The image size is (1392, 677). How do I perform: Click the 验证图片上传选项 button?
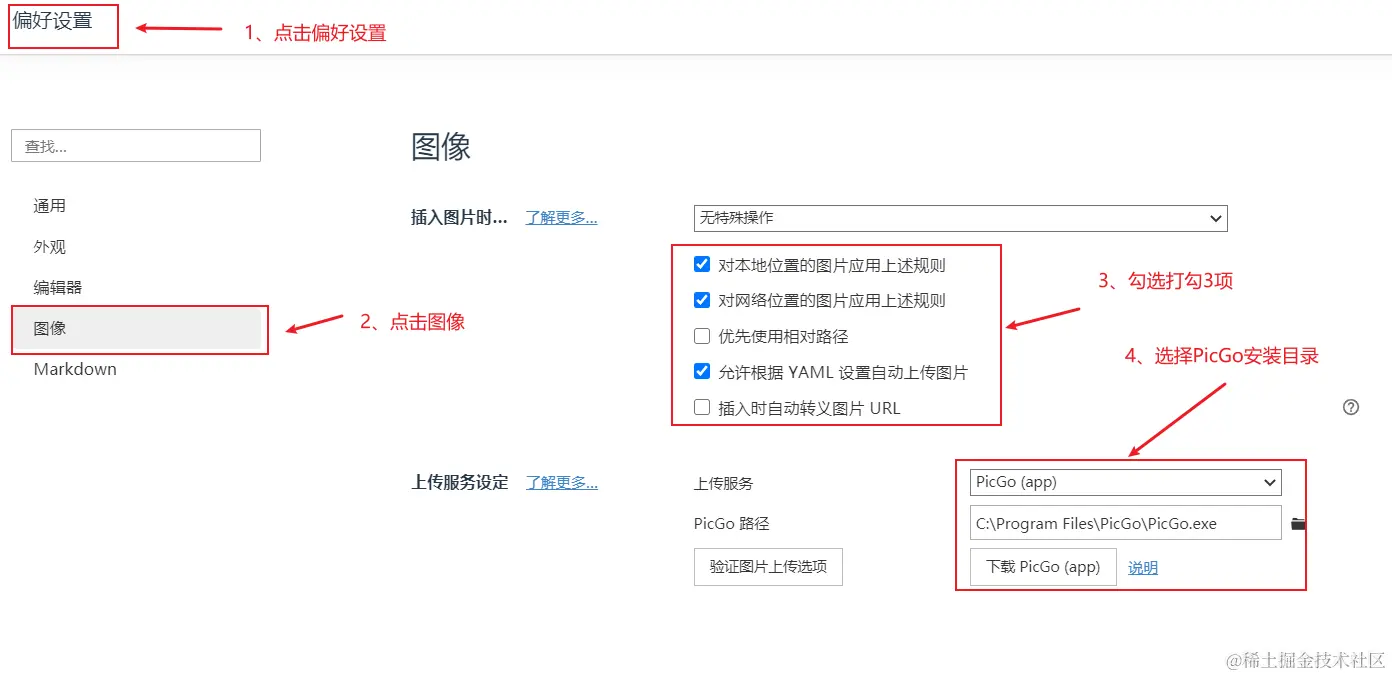(x=768, y=566)
